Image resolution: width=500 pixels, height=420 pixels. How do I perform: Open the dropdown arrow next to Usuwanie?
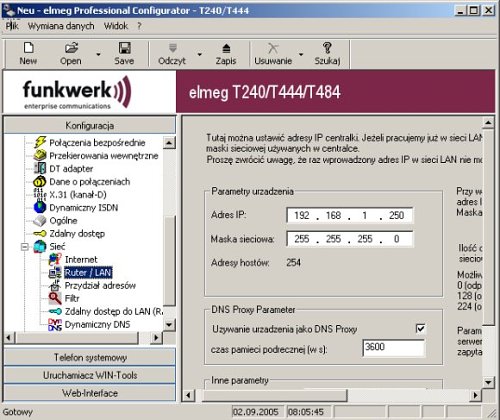point(301,54)
